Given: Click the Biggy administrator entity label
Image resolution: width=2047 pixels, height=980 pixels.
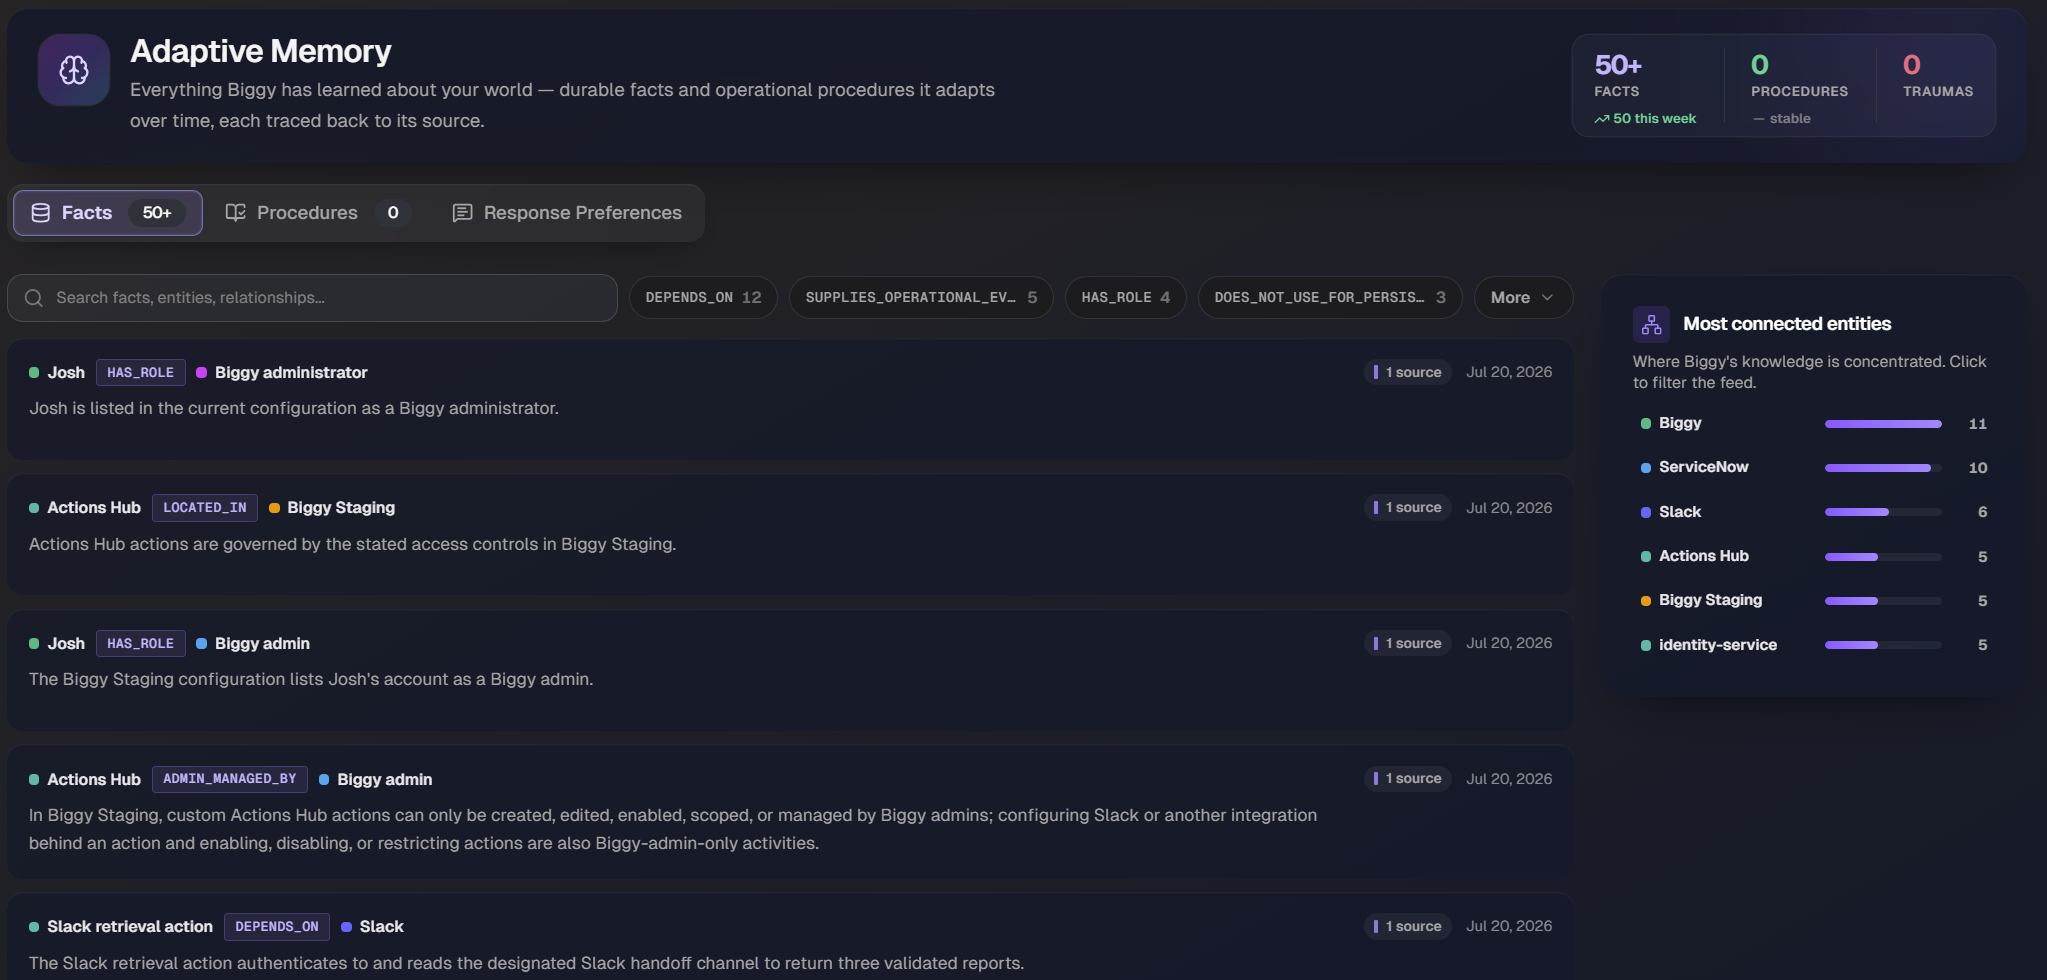Looking at the screenshot, I should [x=291, y=373].
